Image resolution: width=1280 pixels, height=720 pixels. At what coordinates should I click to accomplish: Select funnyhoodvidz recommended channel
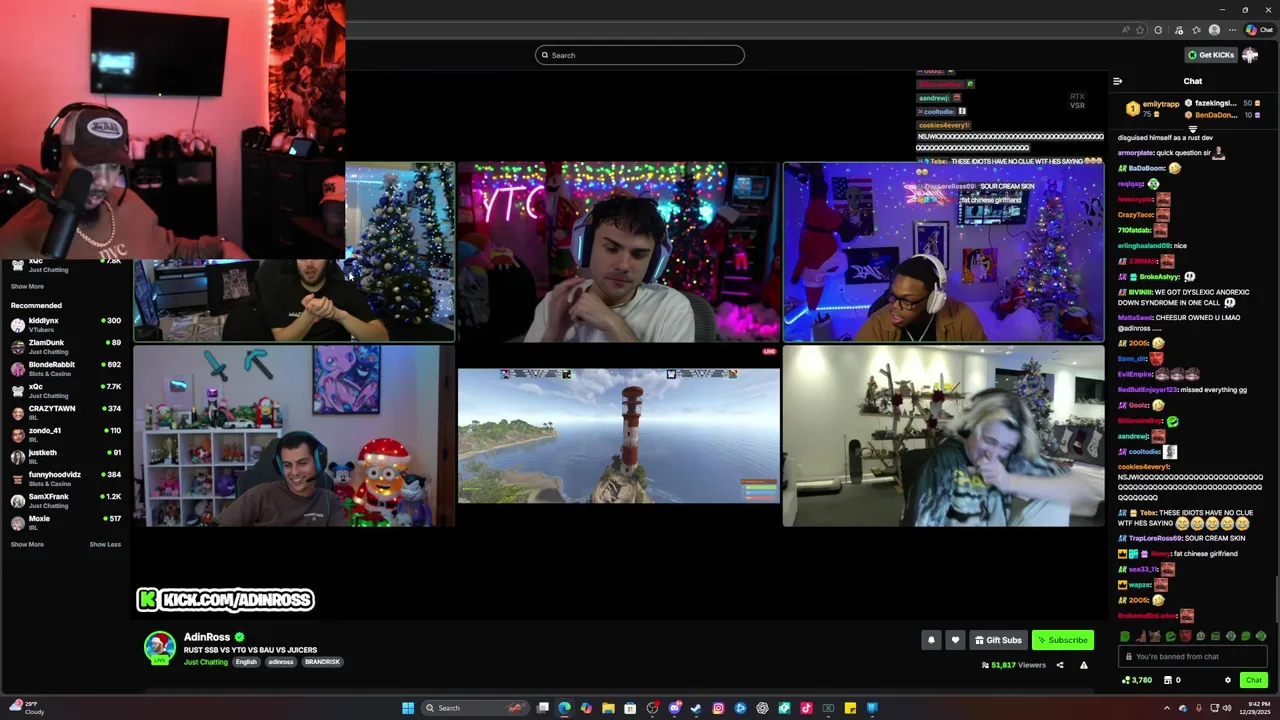tap(66, 478)
